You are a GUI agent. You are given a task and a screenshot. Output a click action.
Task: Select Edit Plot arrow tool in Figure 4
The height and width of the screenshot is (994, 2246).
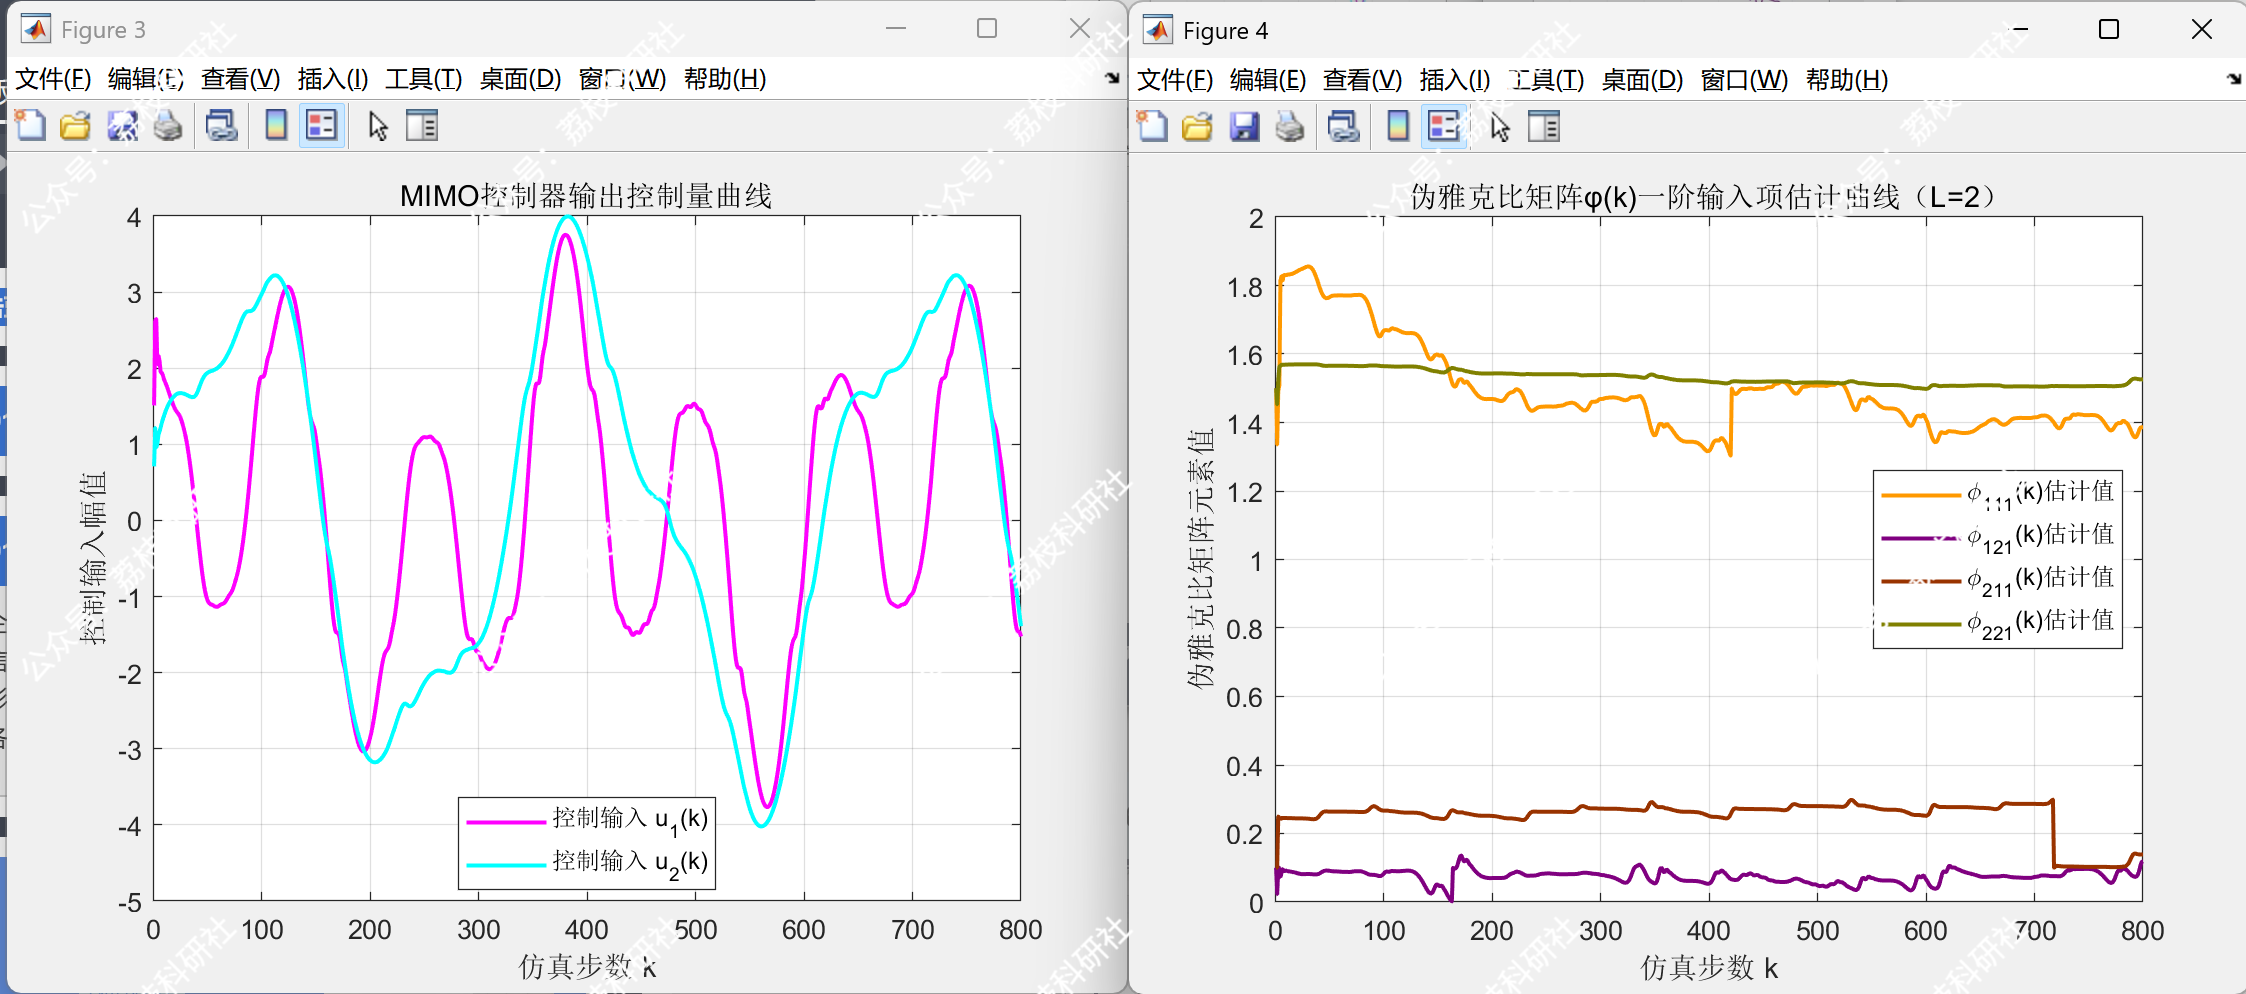tap(1499, 127)
